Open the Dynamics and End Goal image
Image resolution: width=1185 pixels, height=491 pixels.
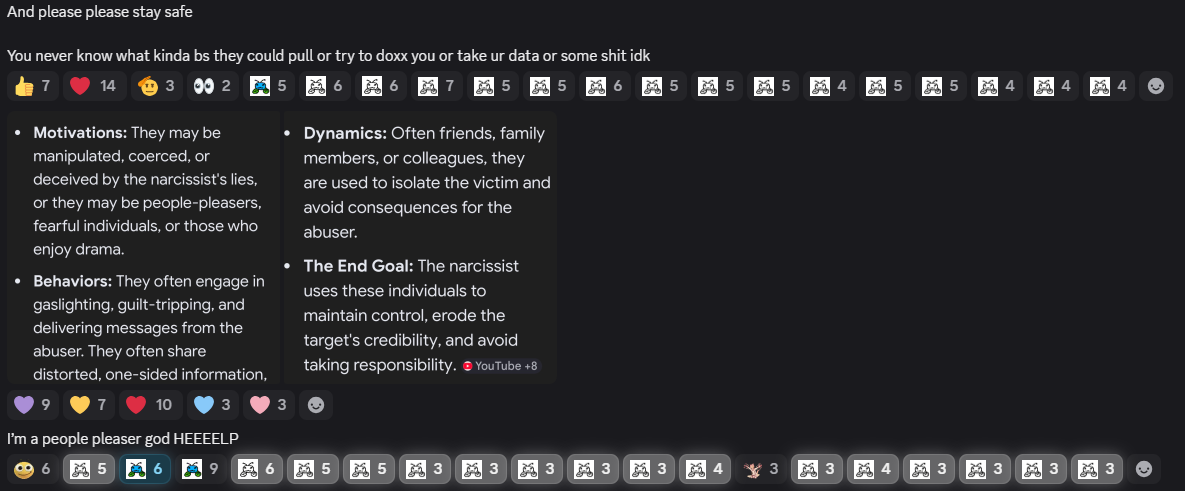(x=420, y=247)
